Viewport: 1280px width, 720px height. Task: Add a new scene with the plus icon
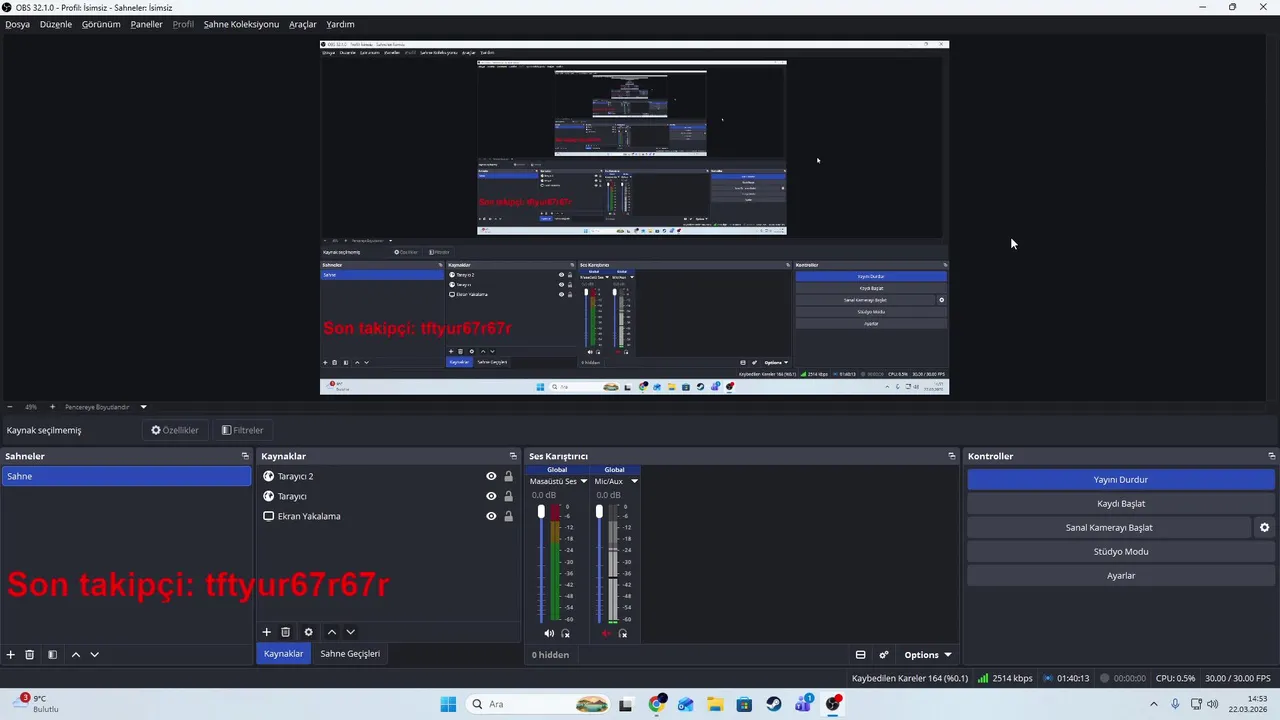[11, 654]
